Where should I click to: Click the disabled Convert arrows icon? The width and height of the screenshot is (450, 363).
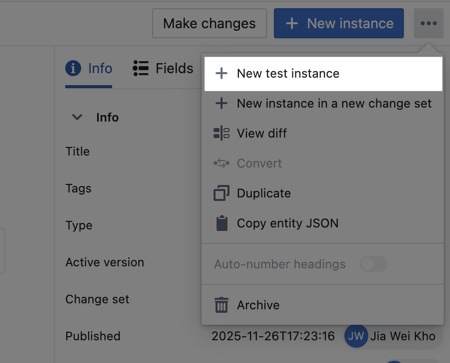(x=221, y=163)
